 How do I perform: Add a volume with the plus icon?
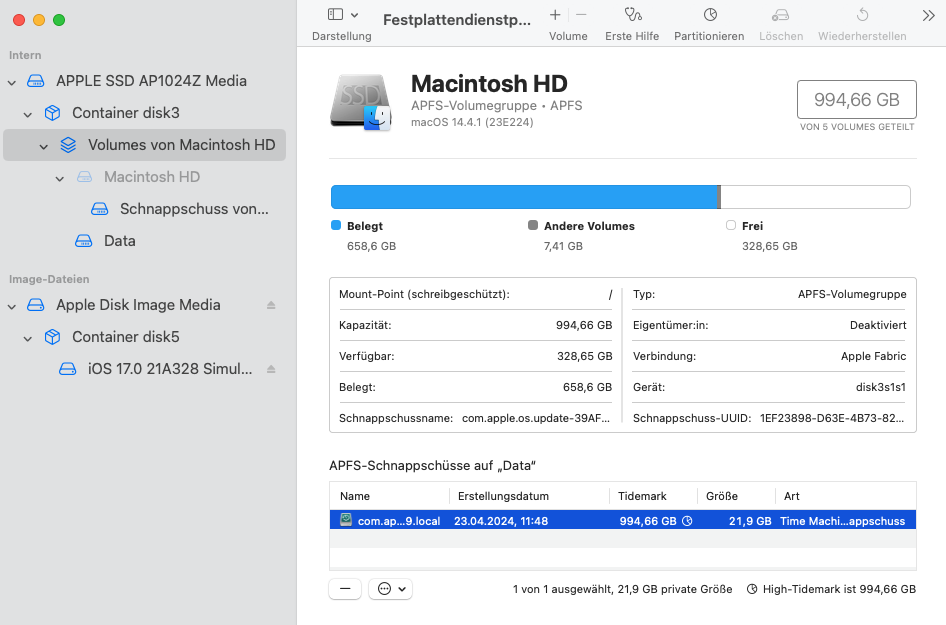(555, 15)
